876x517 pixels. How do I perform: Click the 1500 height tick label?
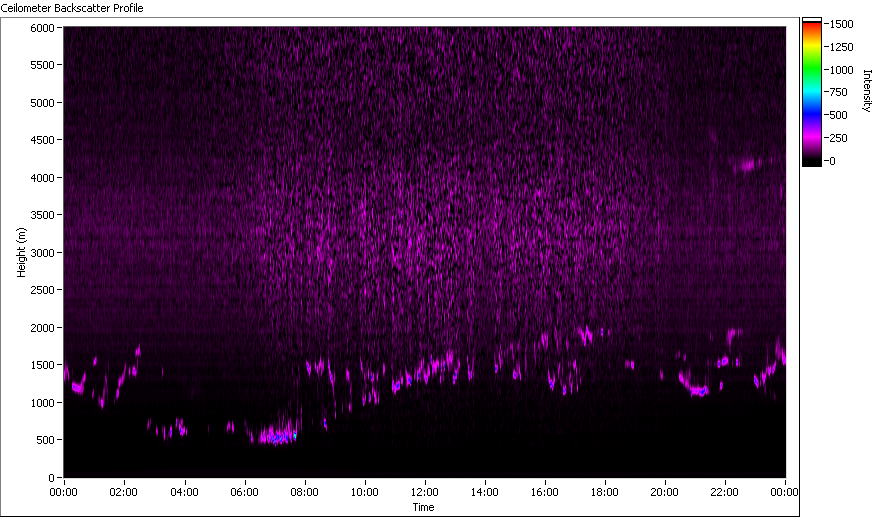pyautogui.click(x=42, y=366)
